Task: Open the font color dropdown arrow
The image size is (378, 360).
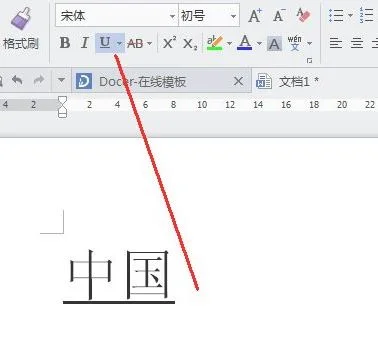Action: [x=259, y=43]
